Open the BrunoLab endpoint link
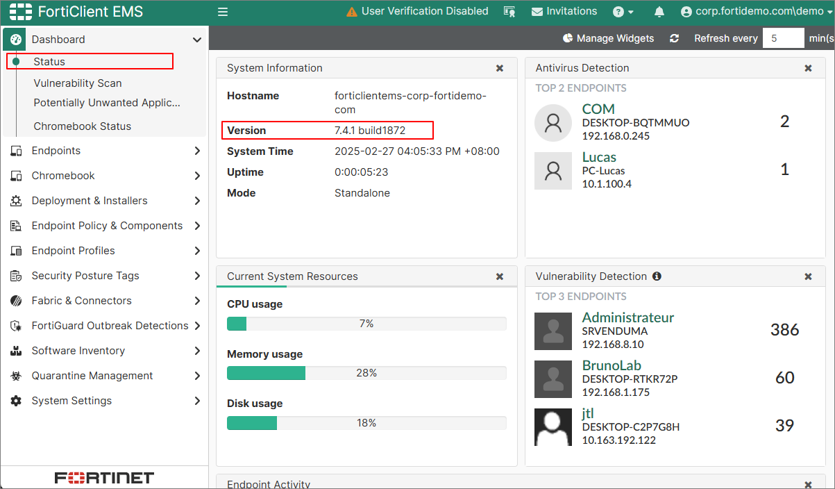835x489 pixels. [611, 365]
